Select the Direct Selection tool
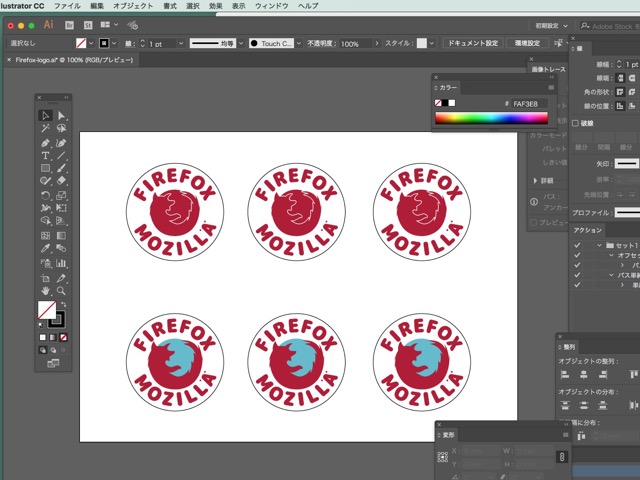 [x=61, y=116]
